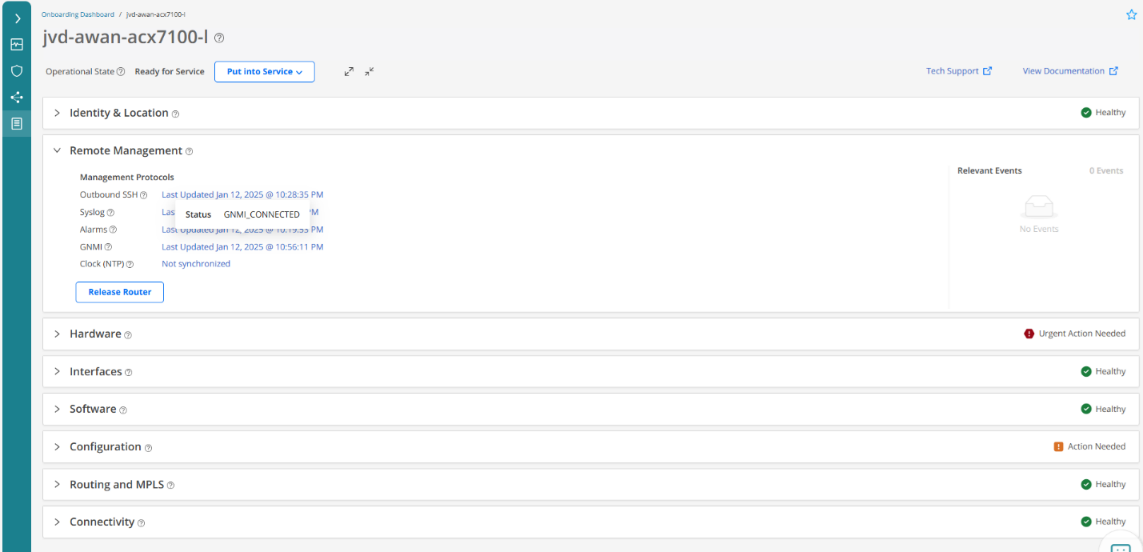This screenshot has width=1143, height=552.
Task: Click the Urgent Action Needed red icon
Action: pos(1029,333)
